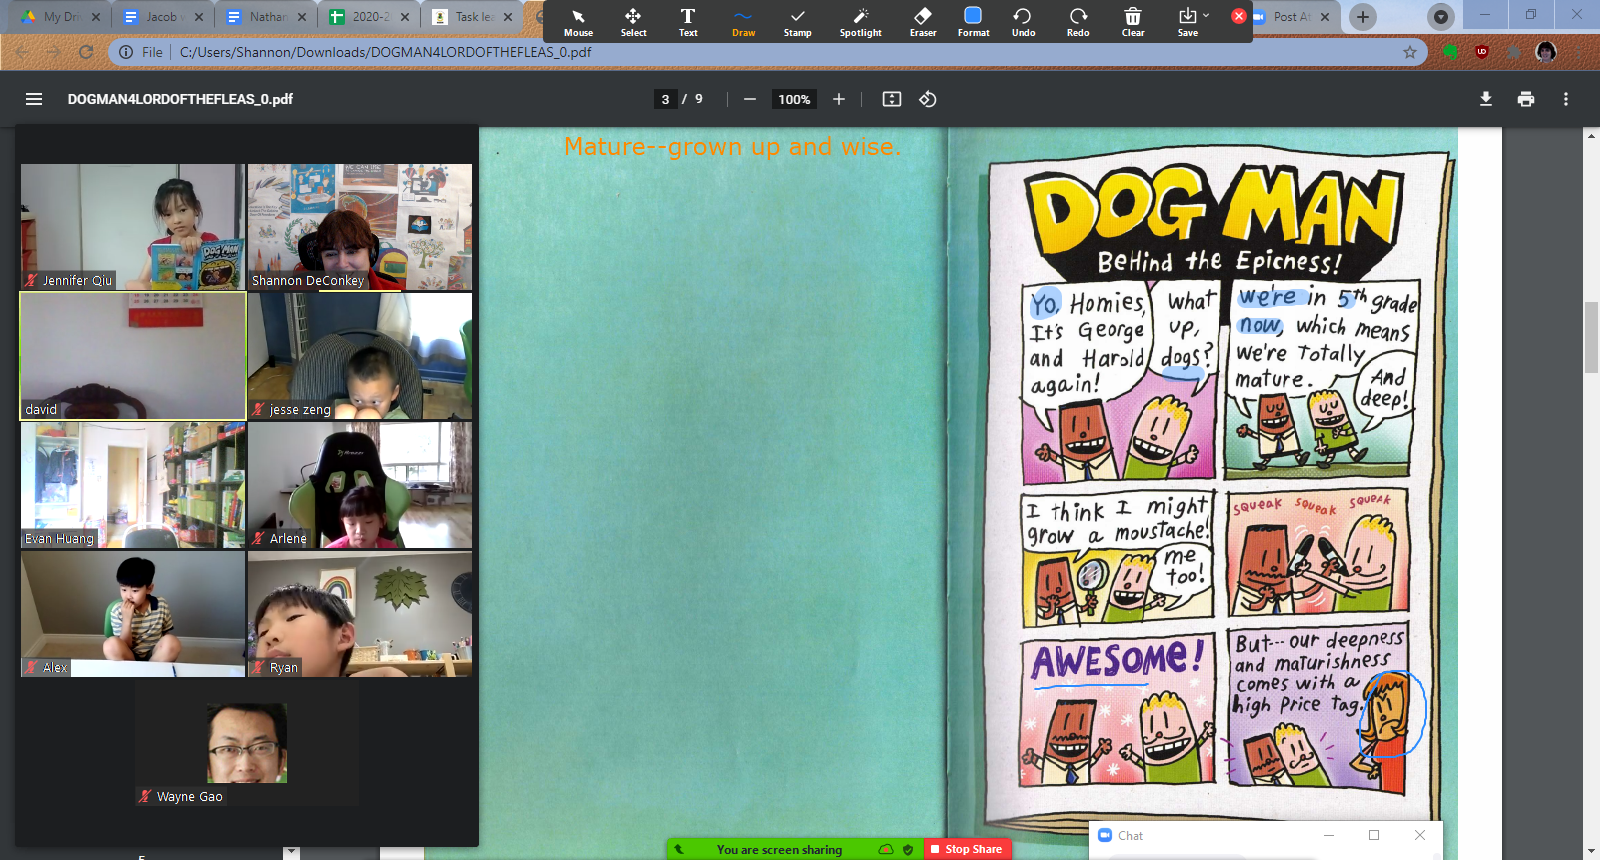Select Shannon DeConkey's video tile
This screenshot has width=1600, height=860.
[x=360, y=227]
